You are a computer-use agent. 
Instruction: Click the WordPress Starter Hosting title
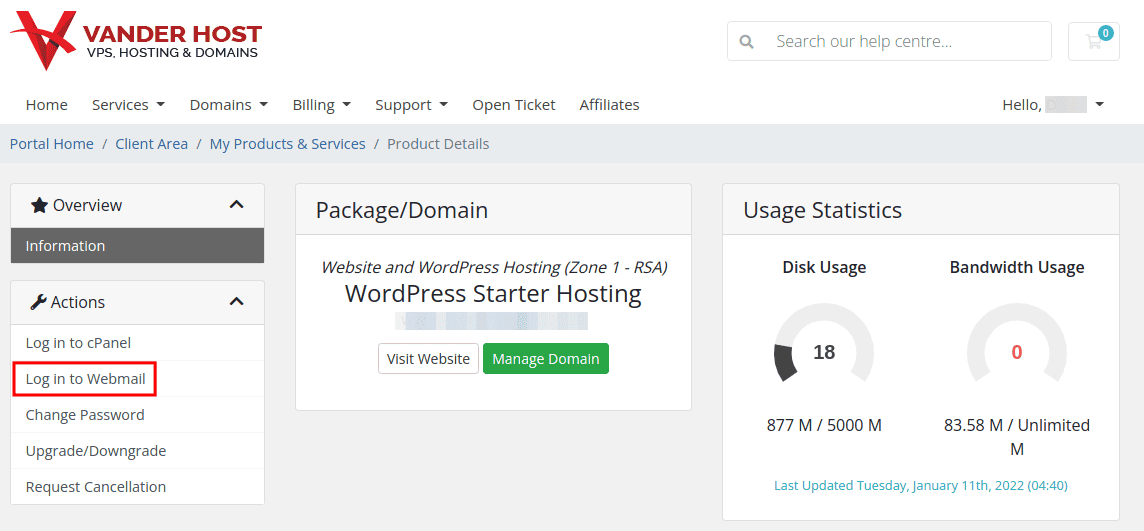click(x=493, y=295)
